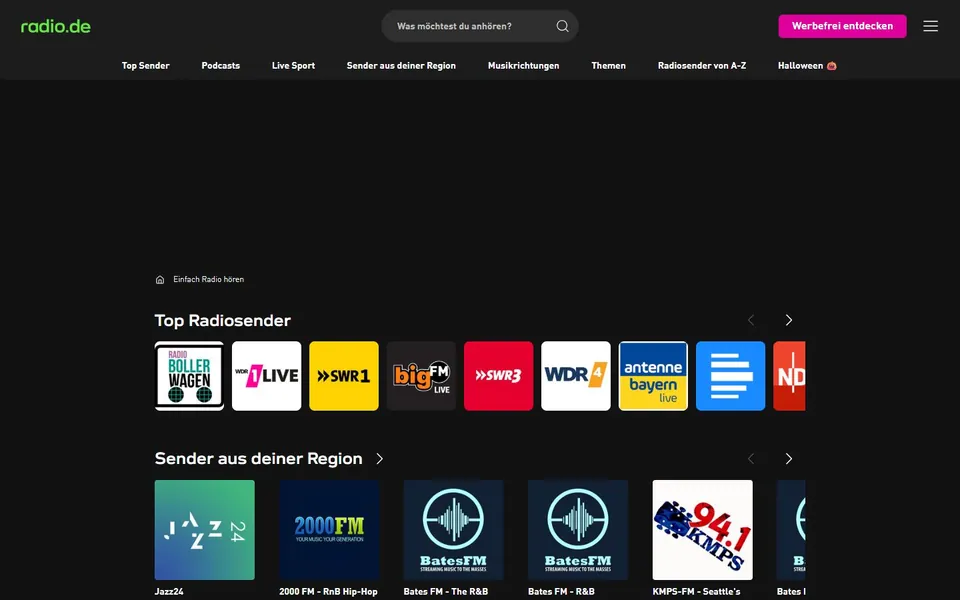
Task: Click the radio.de logo
Action: 56,26
